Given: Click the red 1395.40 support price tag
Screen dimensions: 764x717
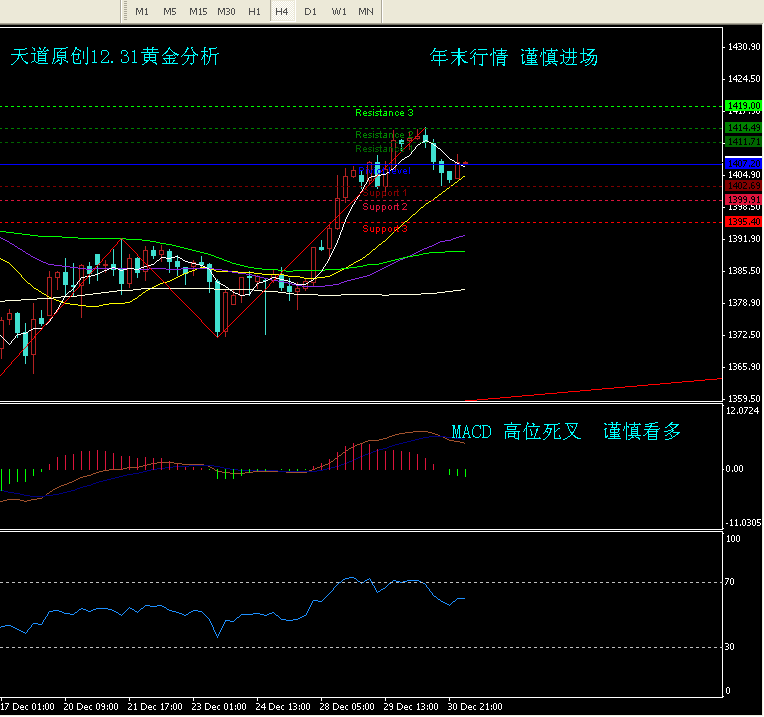Looking at the screenshot, I should 743,222.
